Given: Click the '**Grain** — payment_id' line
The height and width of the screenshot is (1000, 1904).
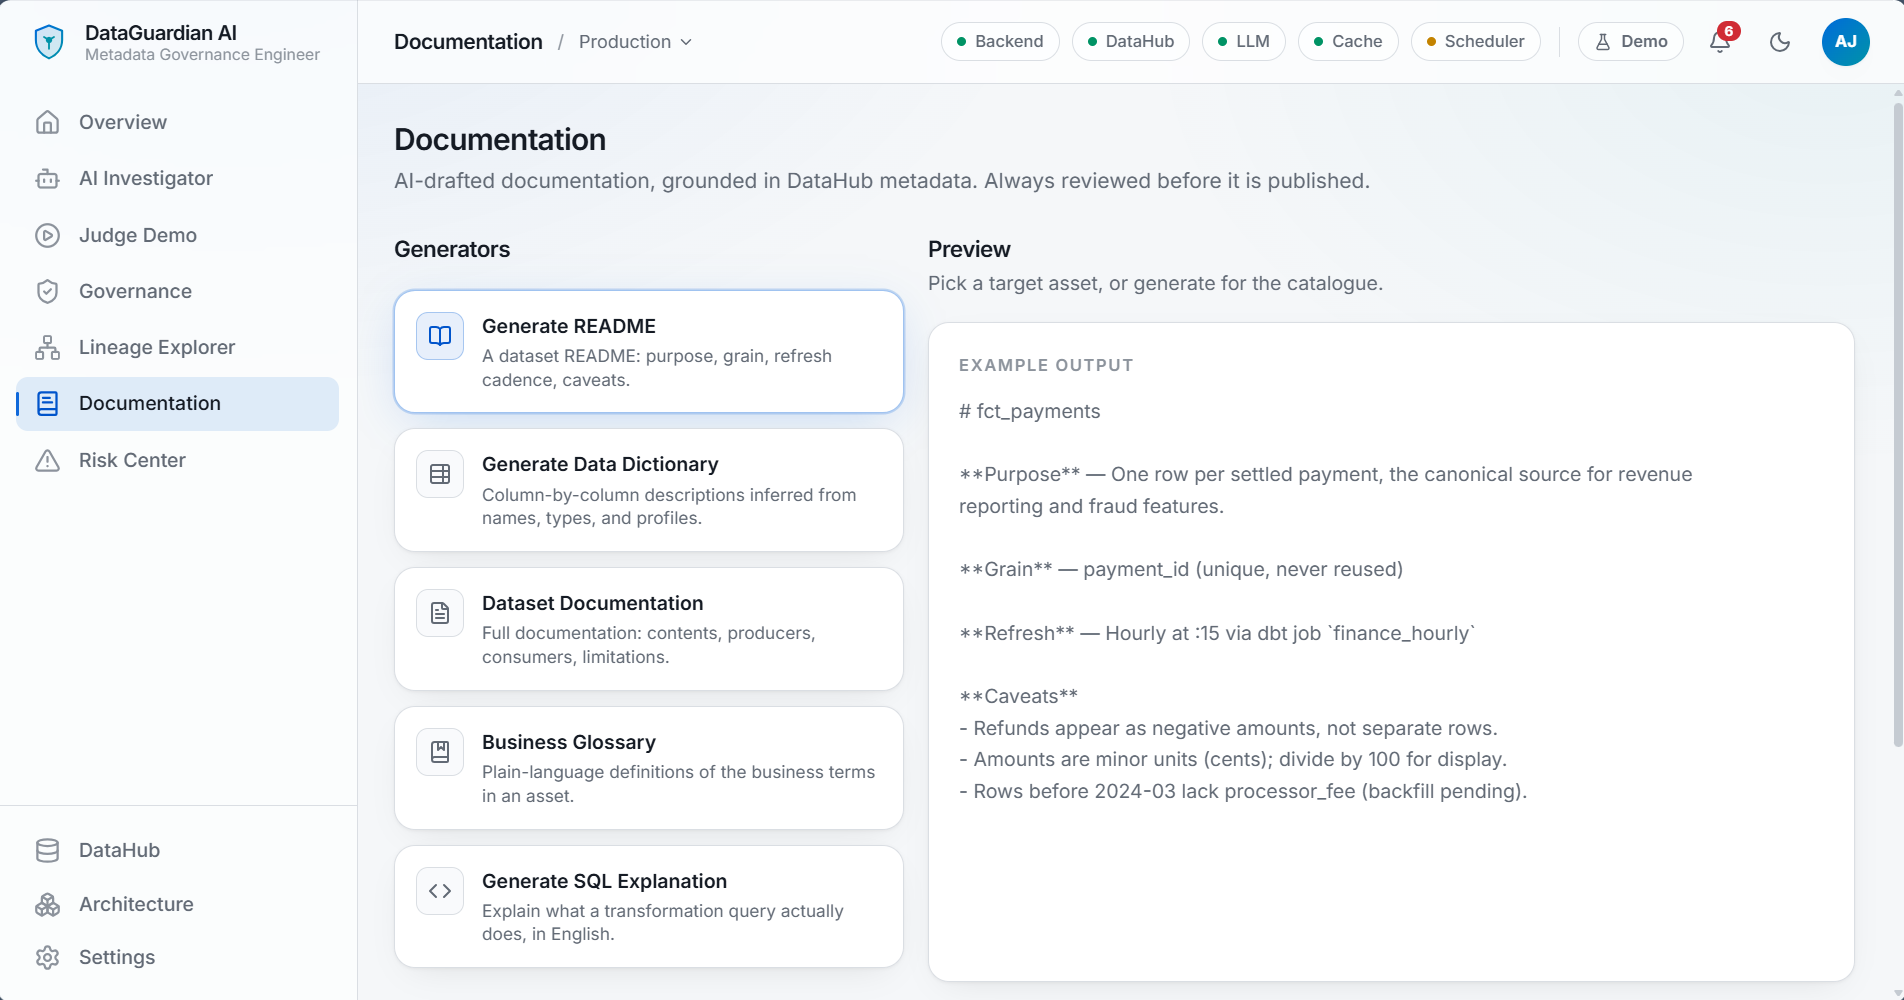Looking at the screenshot, I should tap(1181, 569).
